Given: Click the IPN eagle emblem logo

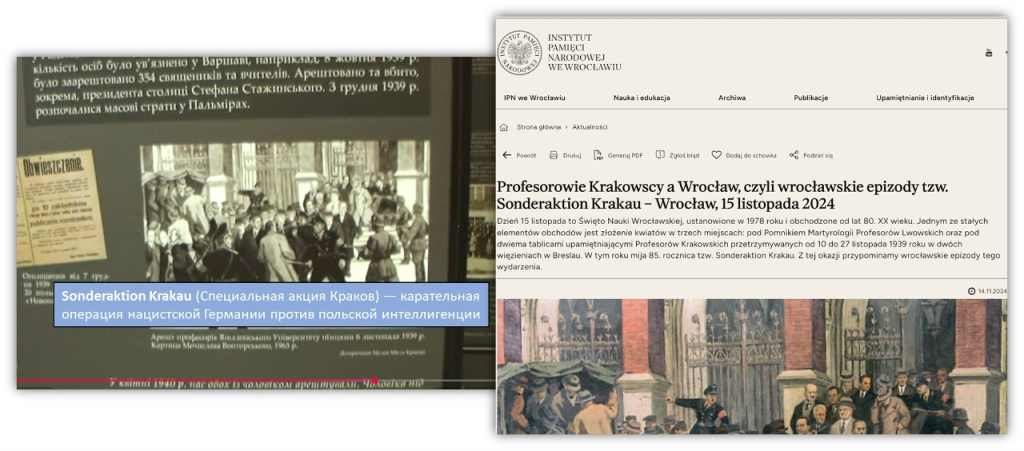Looking at the screenshot, I should (518, 52).
